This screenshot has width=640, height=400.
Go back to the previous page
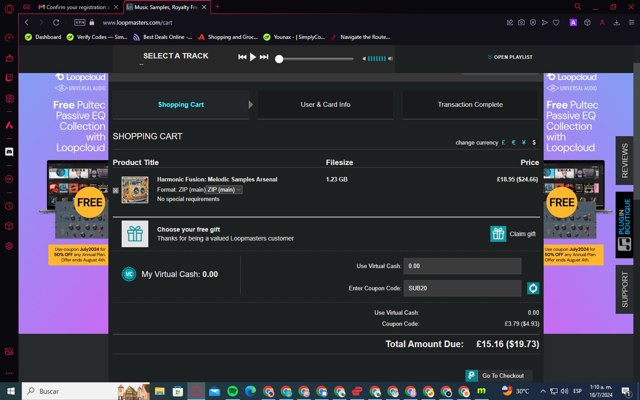pos(27,22)
